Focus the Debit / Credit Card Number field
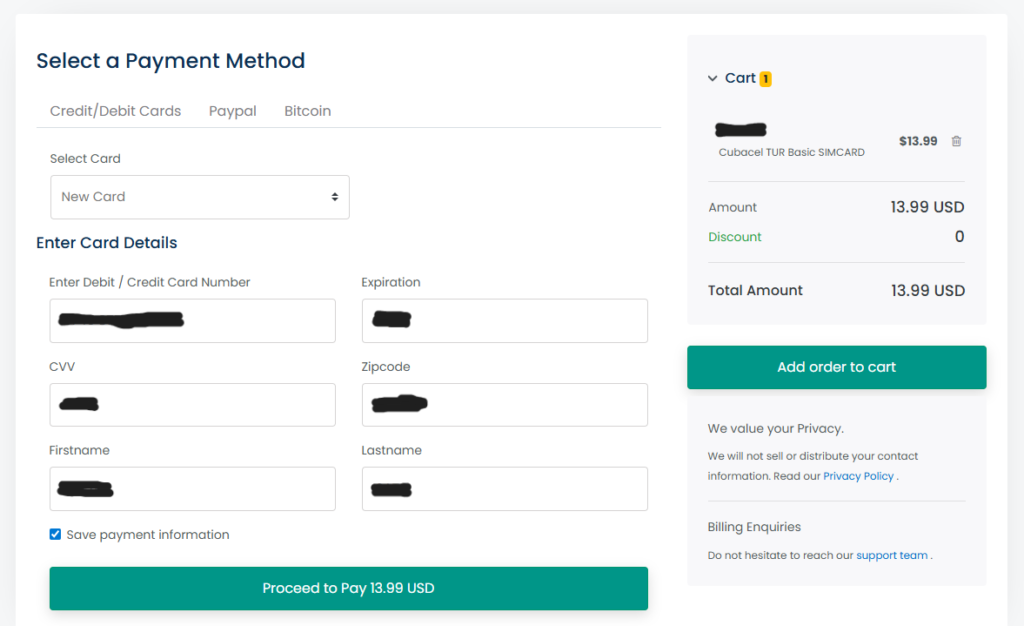The height and width of the screenshot is (626, 1024). click(x=192, y=321)
